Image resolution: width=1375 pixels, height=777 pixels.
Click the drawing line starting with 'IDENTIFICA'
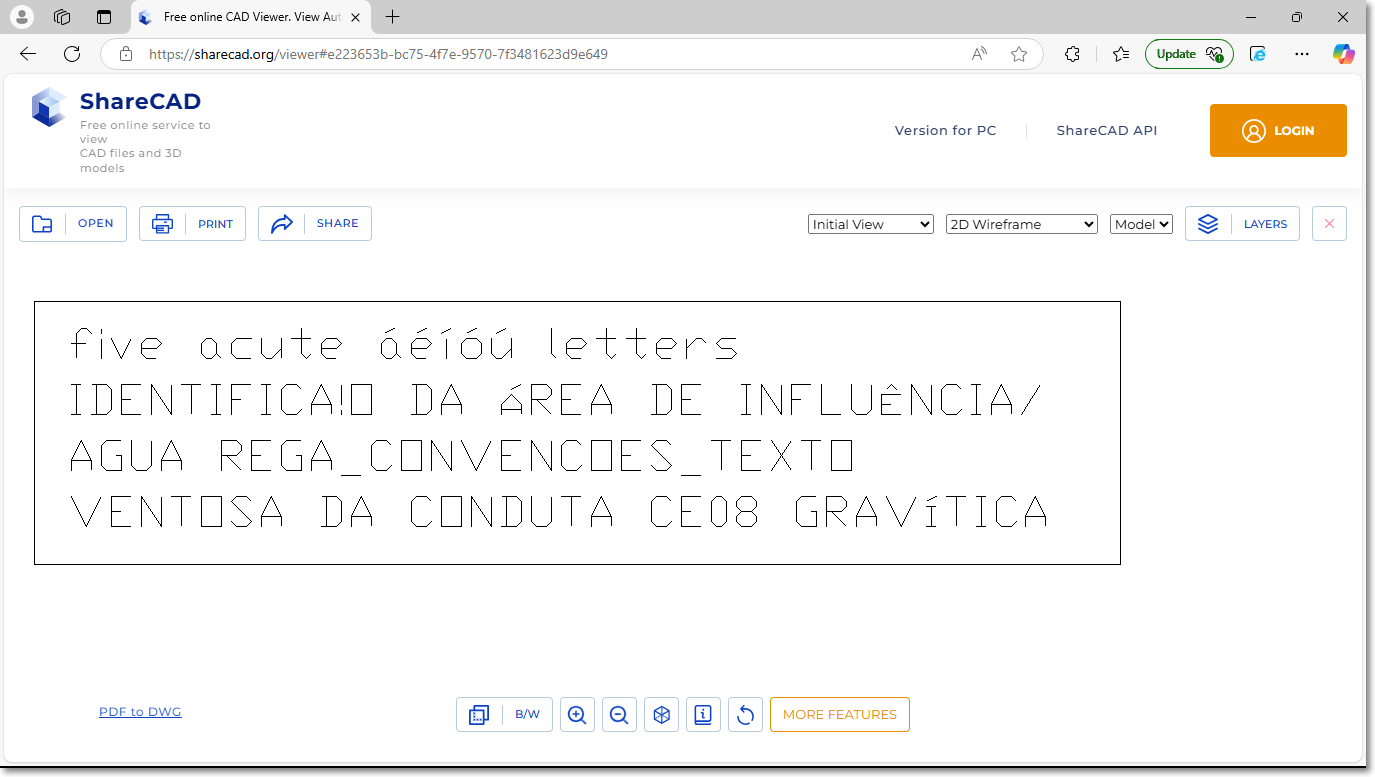tap(555, 399)
